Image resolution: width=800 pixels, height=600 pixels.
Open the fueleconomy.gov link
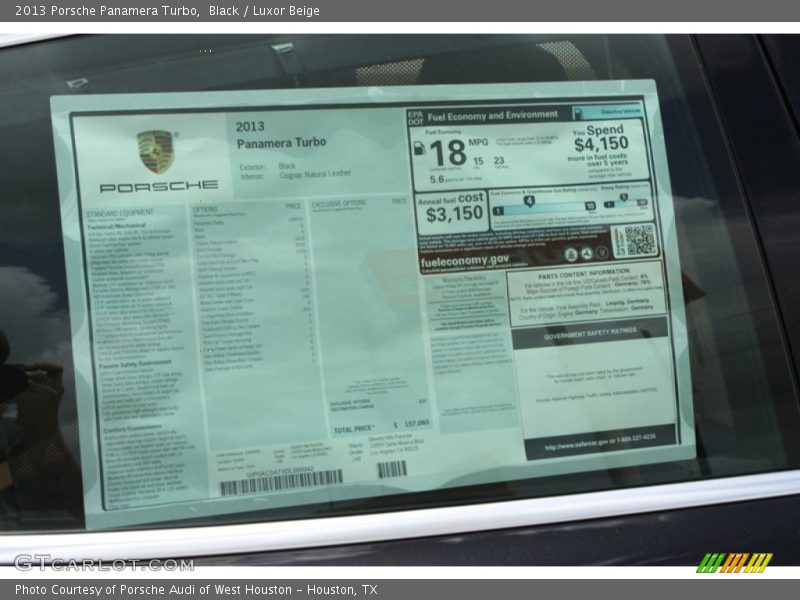click(x=464, y=261)
